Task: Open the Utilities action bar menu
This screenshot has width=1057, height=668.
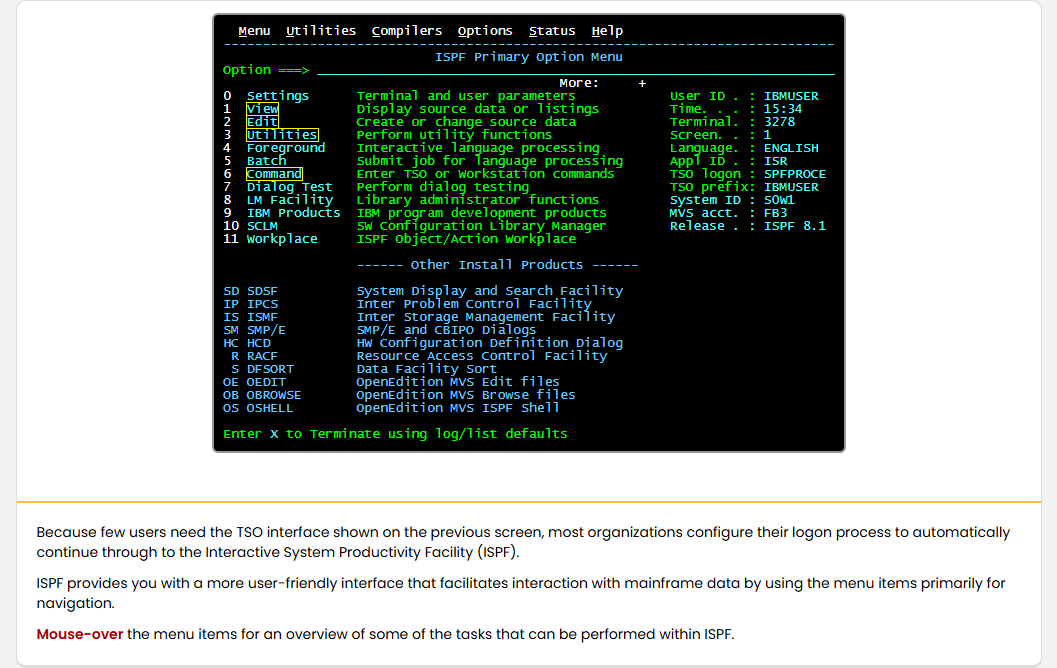Action: [x=321, y=31]
